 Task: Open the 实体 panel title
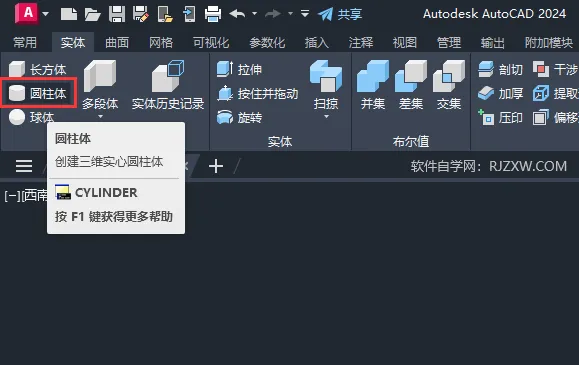280,141
